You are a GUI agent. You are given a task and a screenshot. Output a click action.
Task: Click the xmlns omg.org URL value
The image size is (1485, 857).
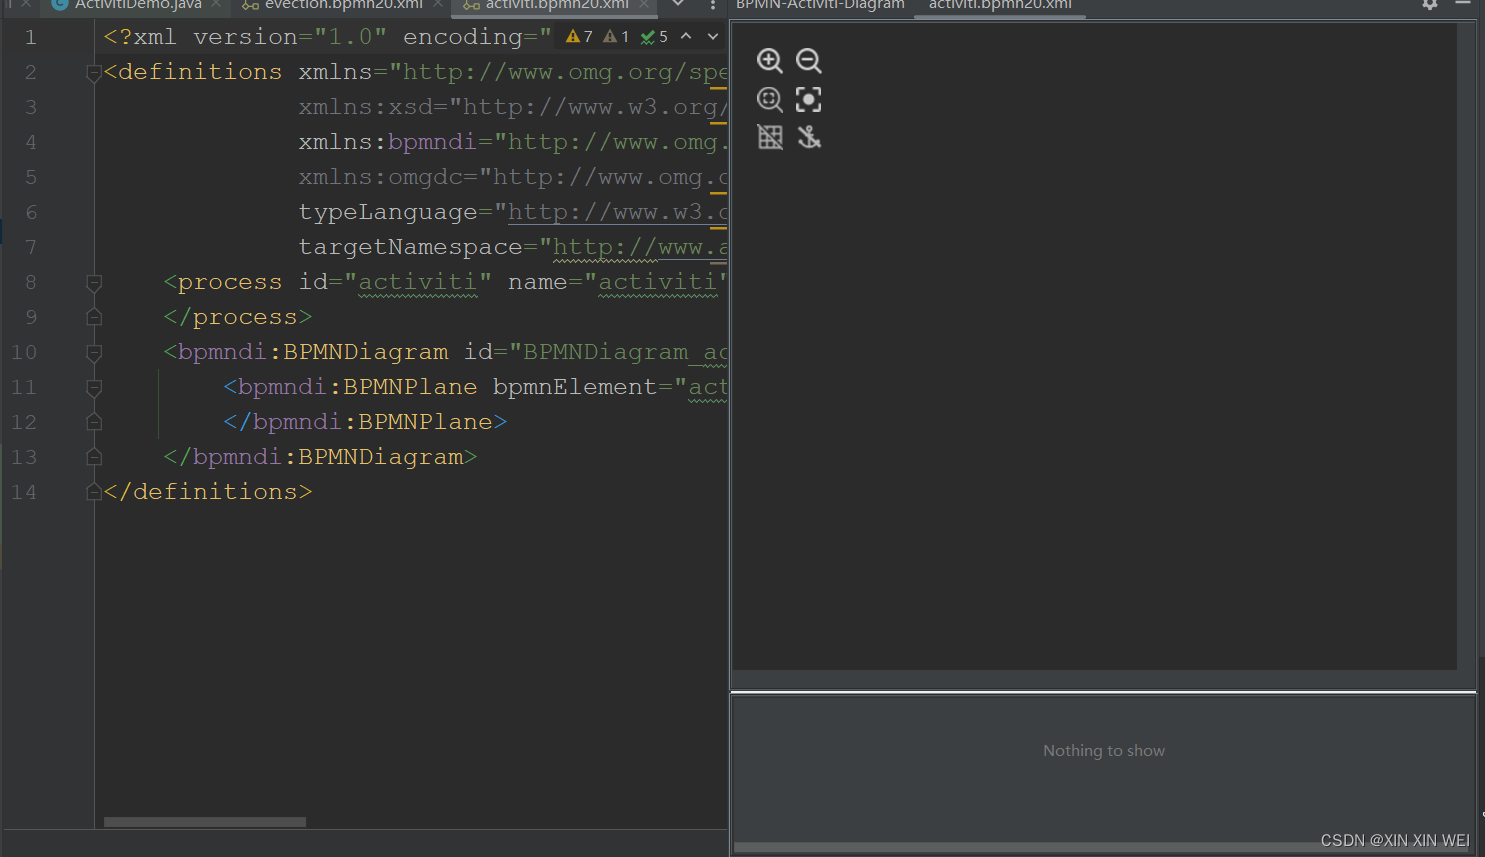[565, 72]
